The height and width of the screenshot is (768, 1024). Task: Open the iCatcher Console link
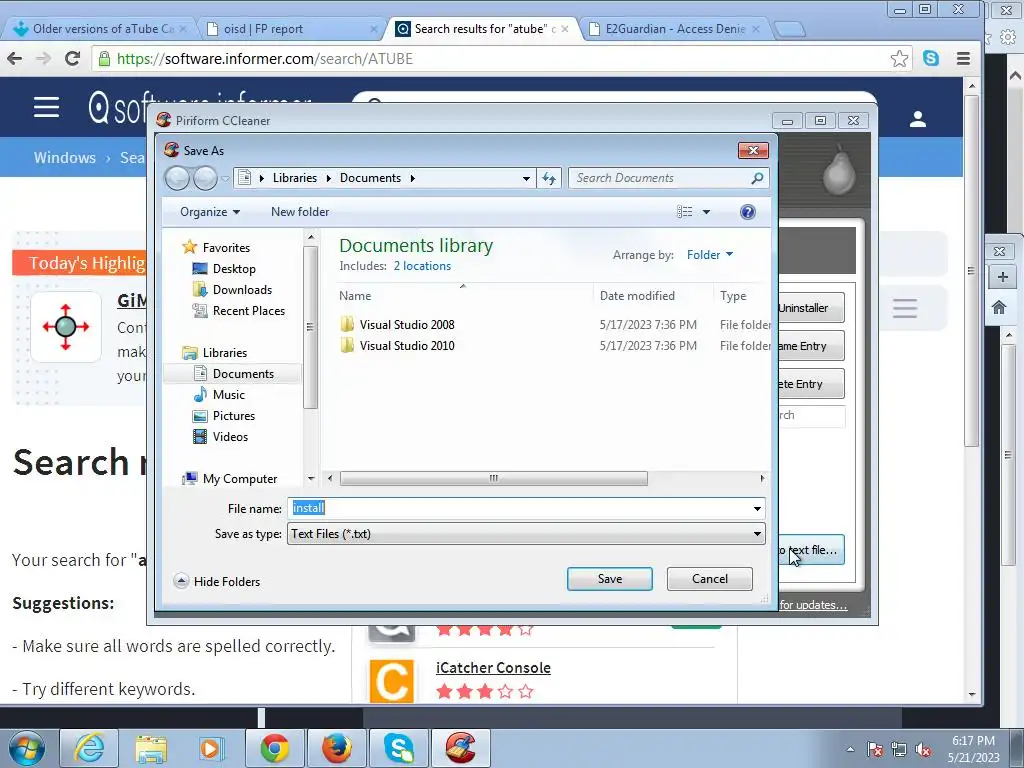click(x=493, y=667)
